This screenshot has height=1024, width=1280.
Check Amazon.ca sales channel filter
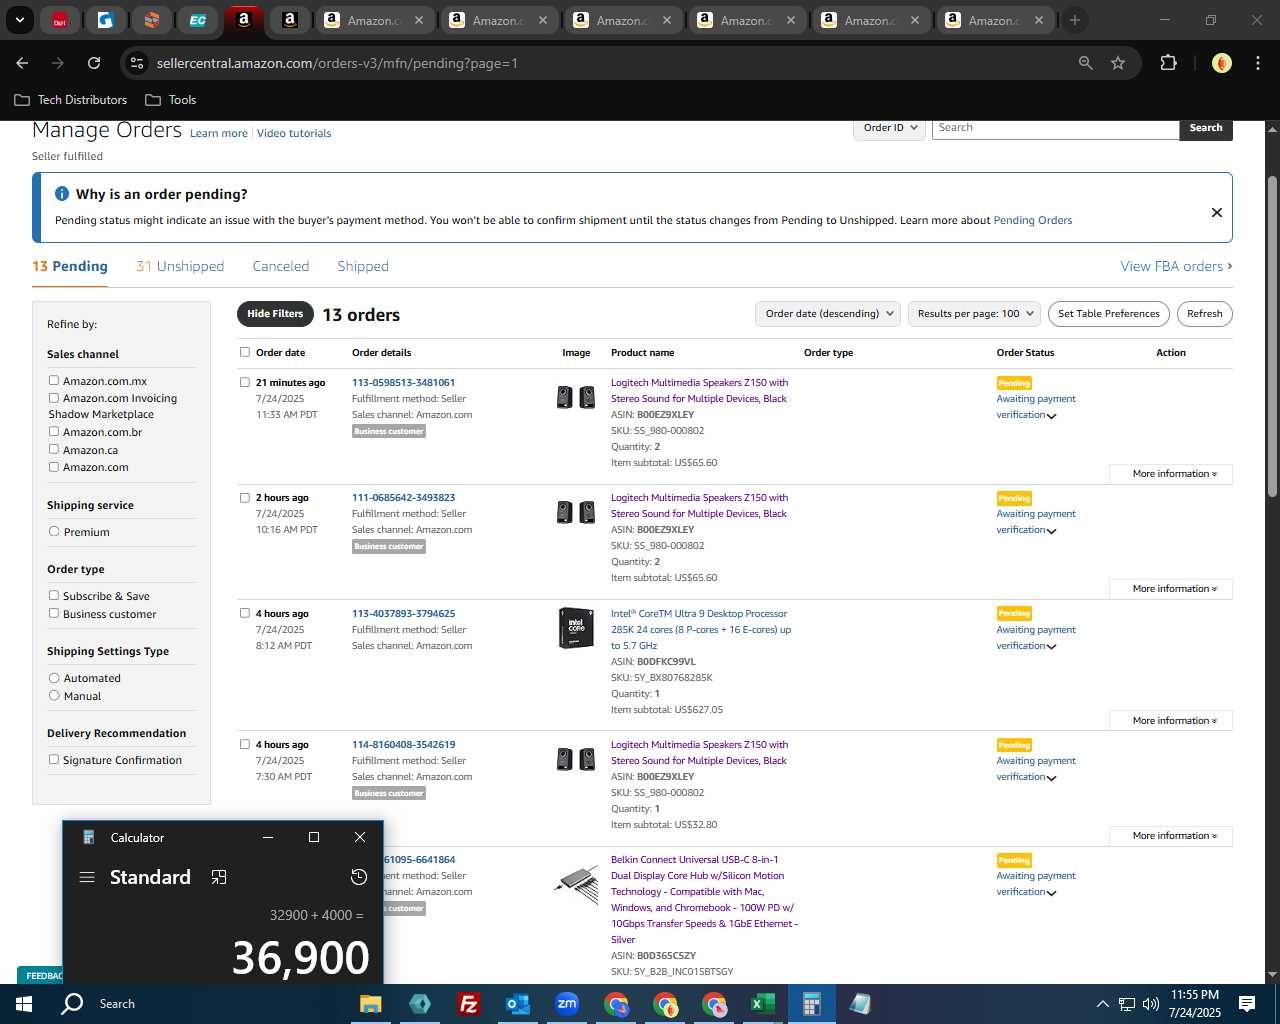coord(54,449)
